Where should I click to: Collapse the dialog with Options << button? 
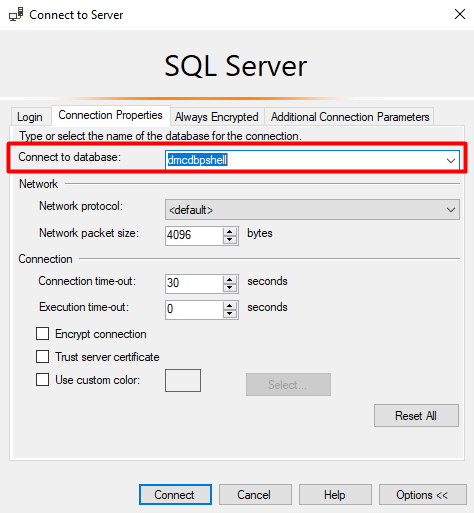click(422, 495)
